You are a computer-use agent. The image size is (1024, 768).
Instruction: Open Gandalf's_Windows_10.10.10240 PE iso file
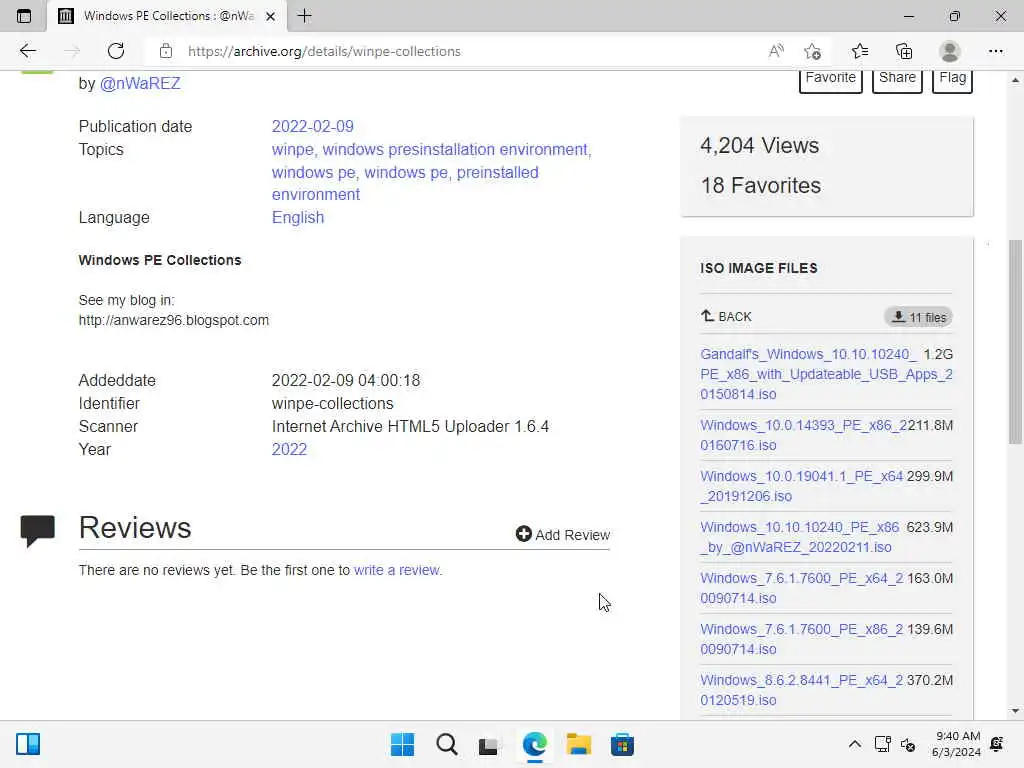click(826, 374)
